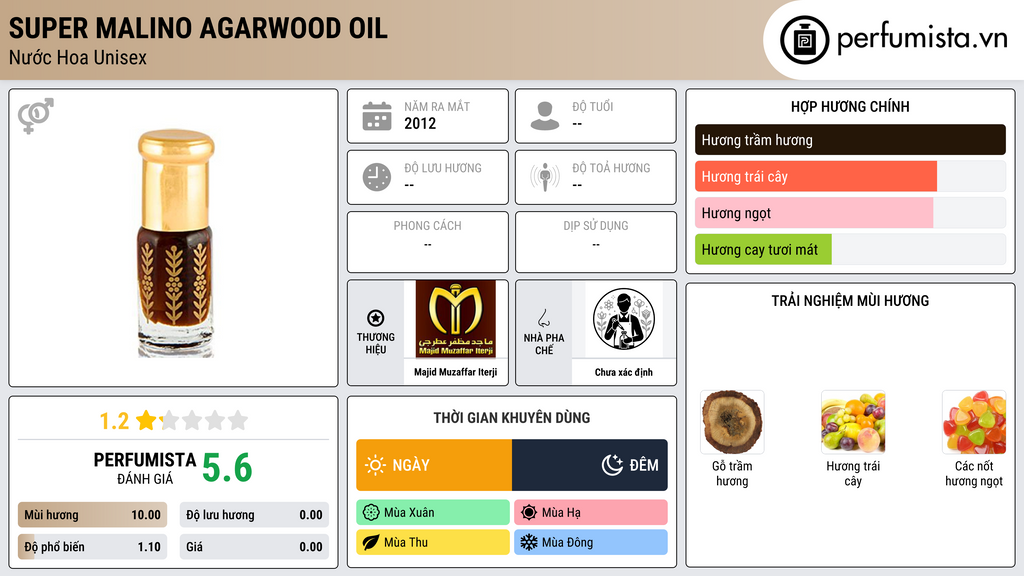Select the Mùa Thu season tag

433,542
